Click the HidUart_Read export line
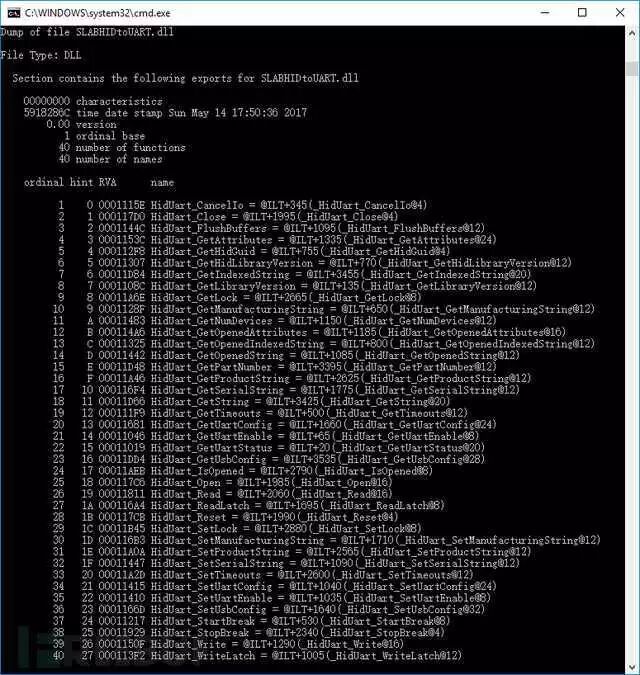640x675 pixels. click(223, 494)
